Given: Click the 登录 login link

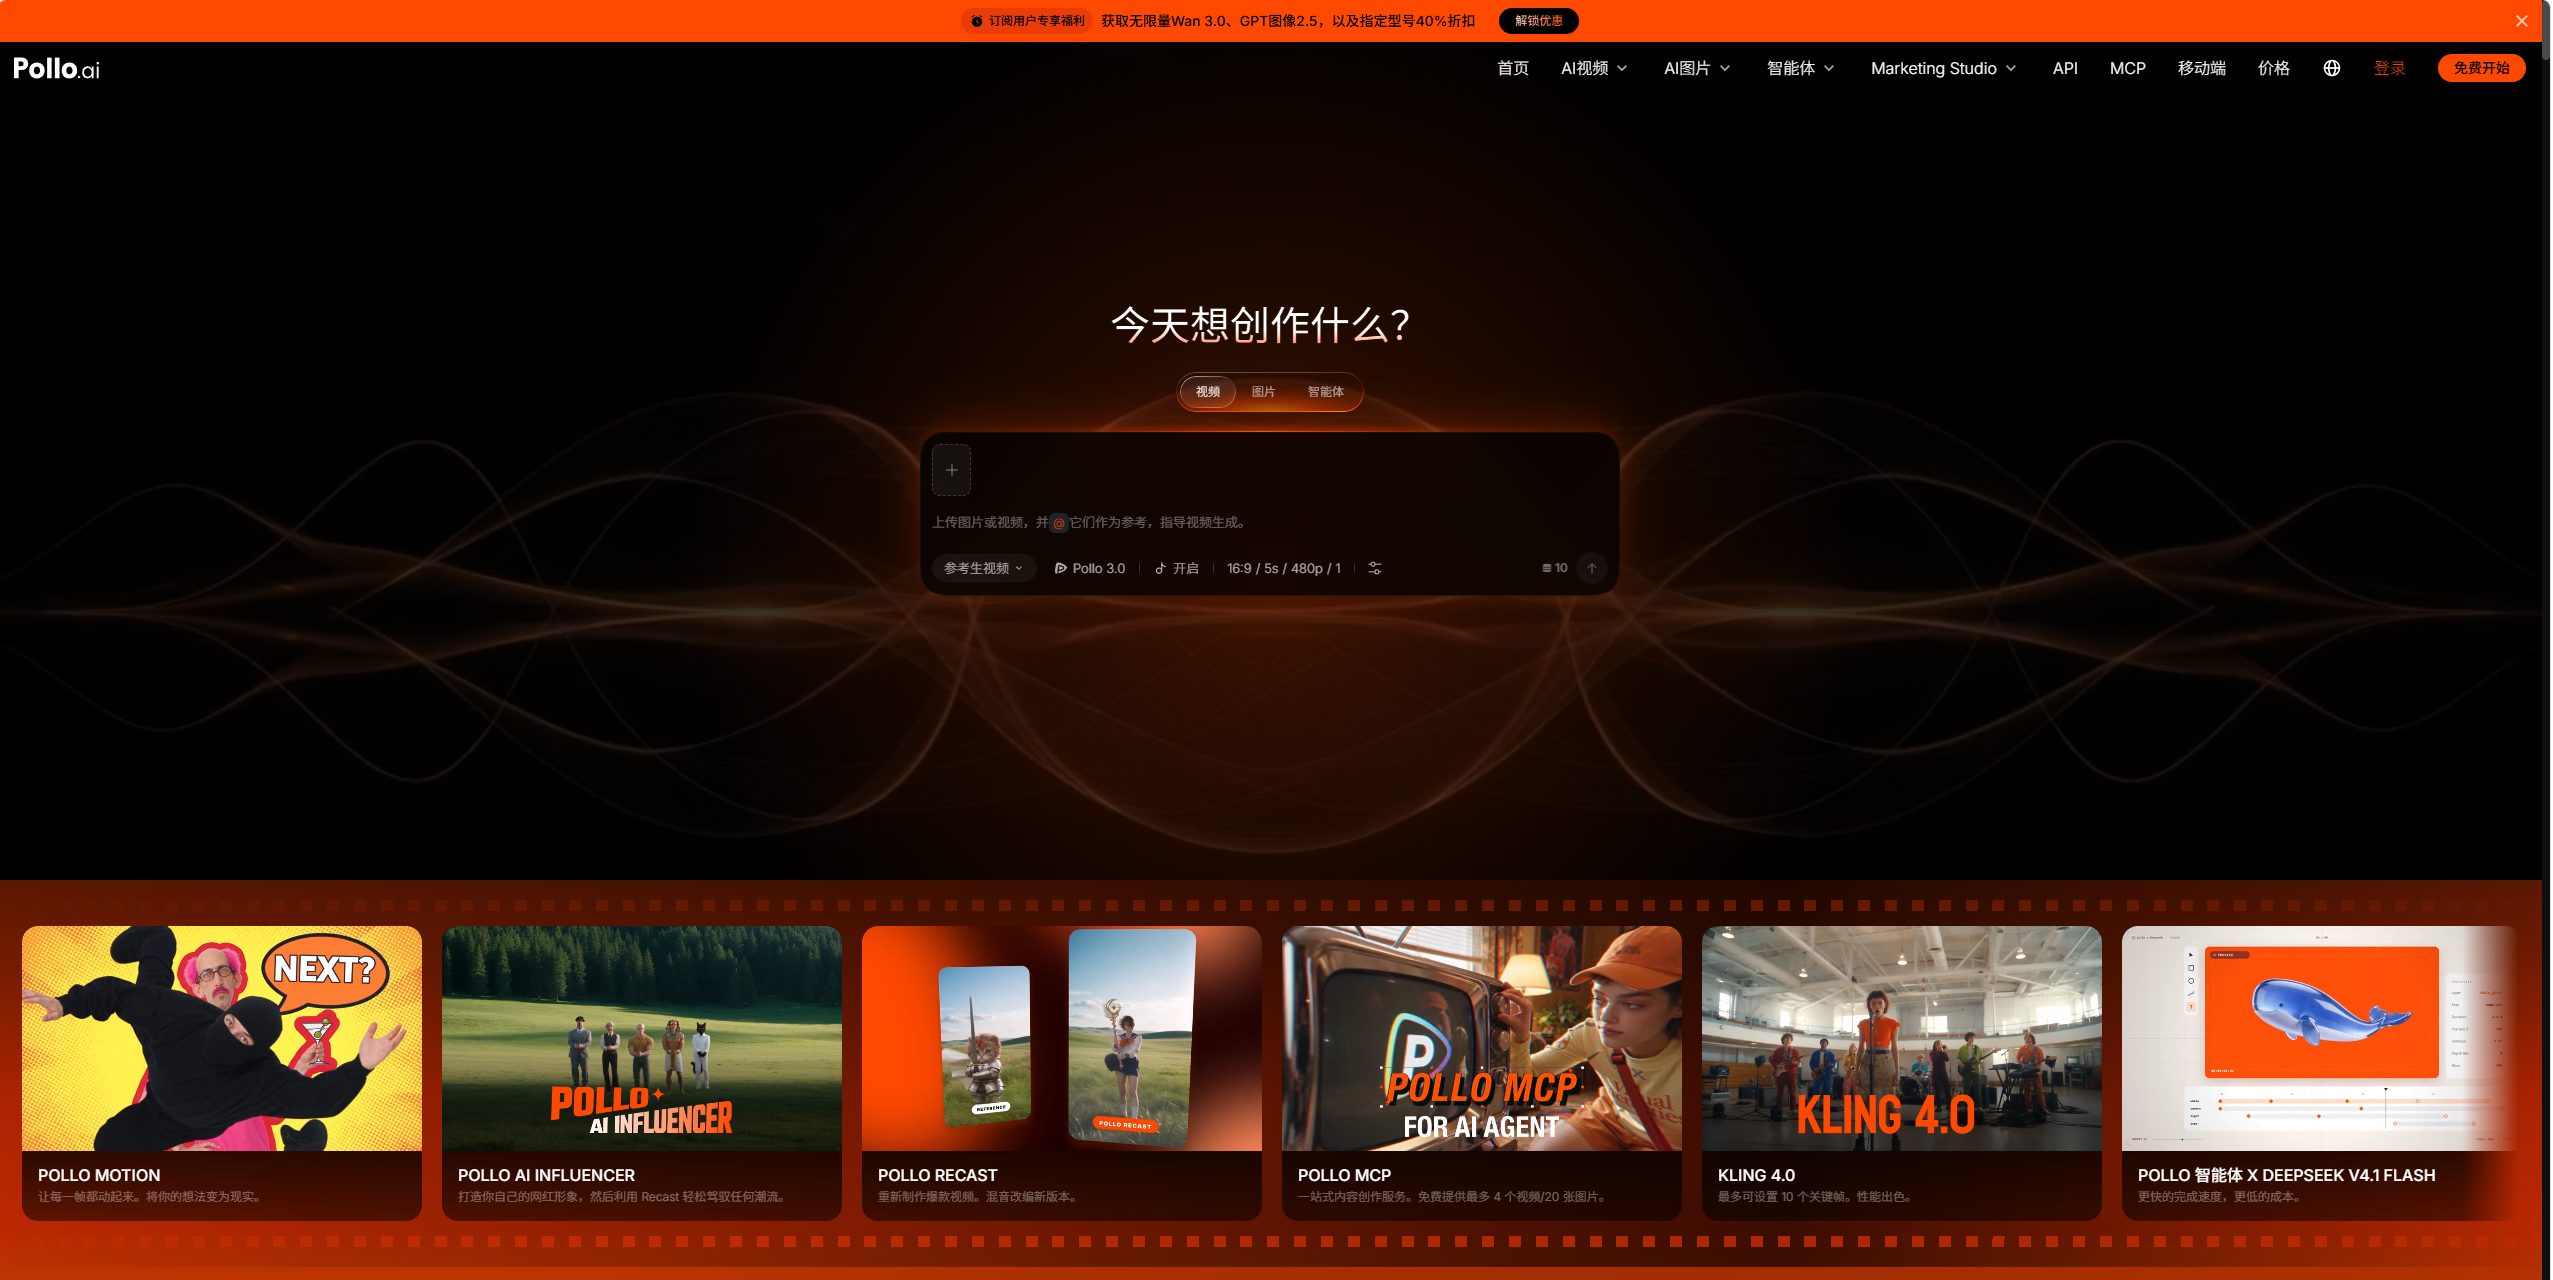Looking at the screenshot, I should [2389, 68].
